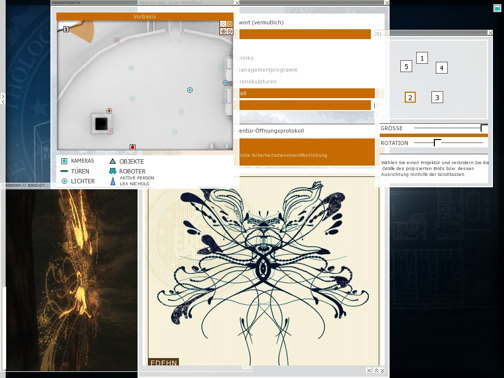The width and height of the screenshot is (504, 378).
Task: Click the zoom-out magnifier on the map
Action: click(x=230, y=31)
